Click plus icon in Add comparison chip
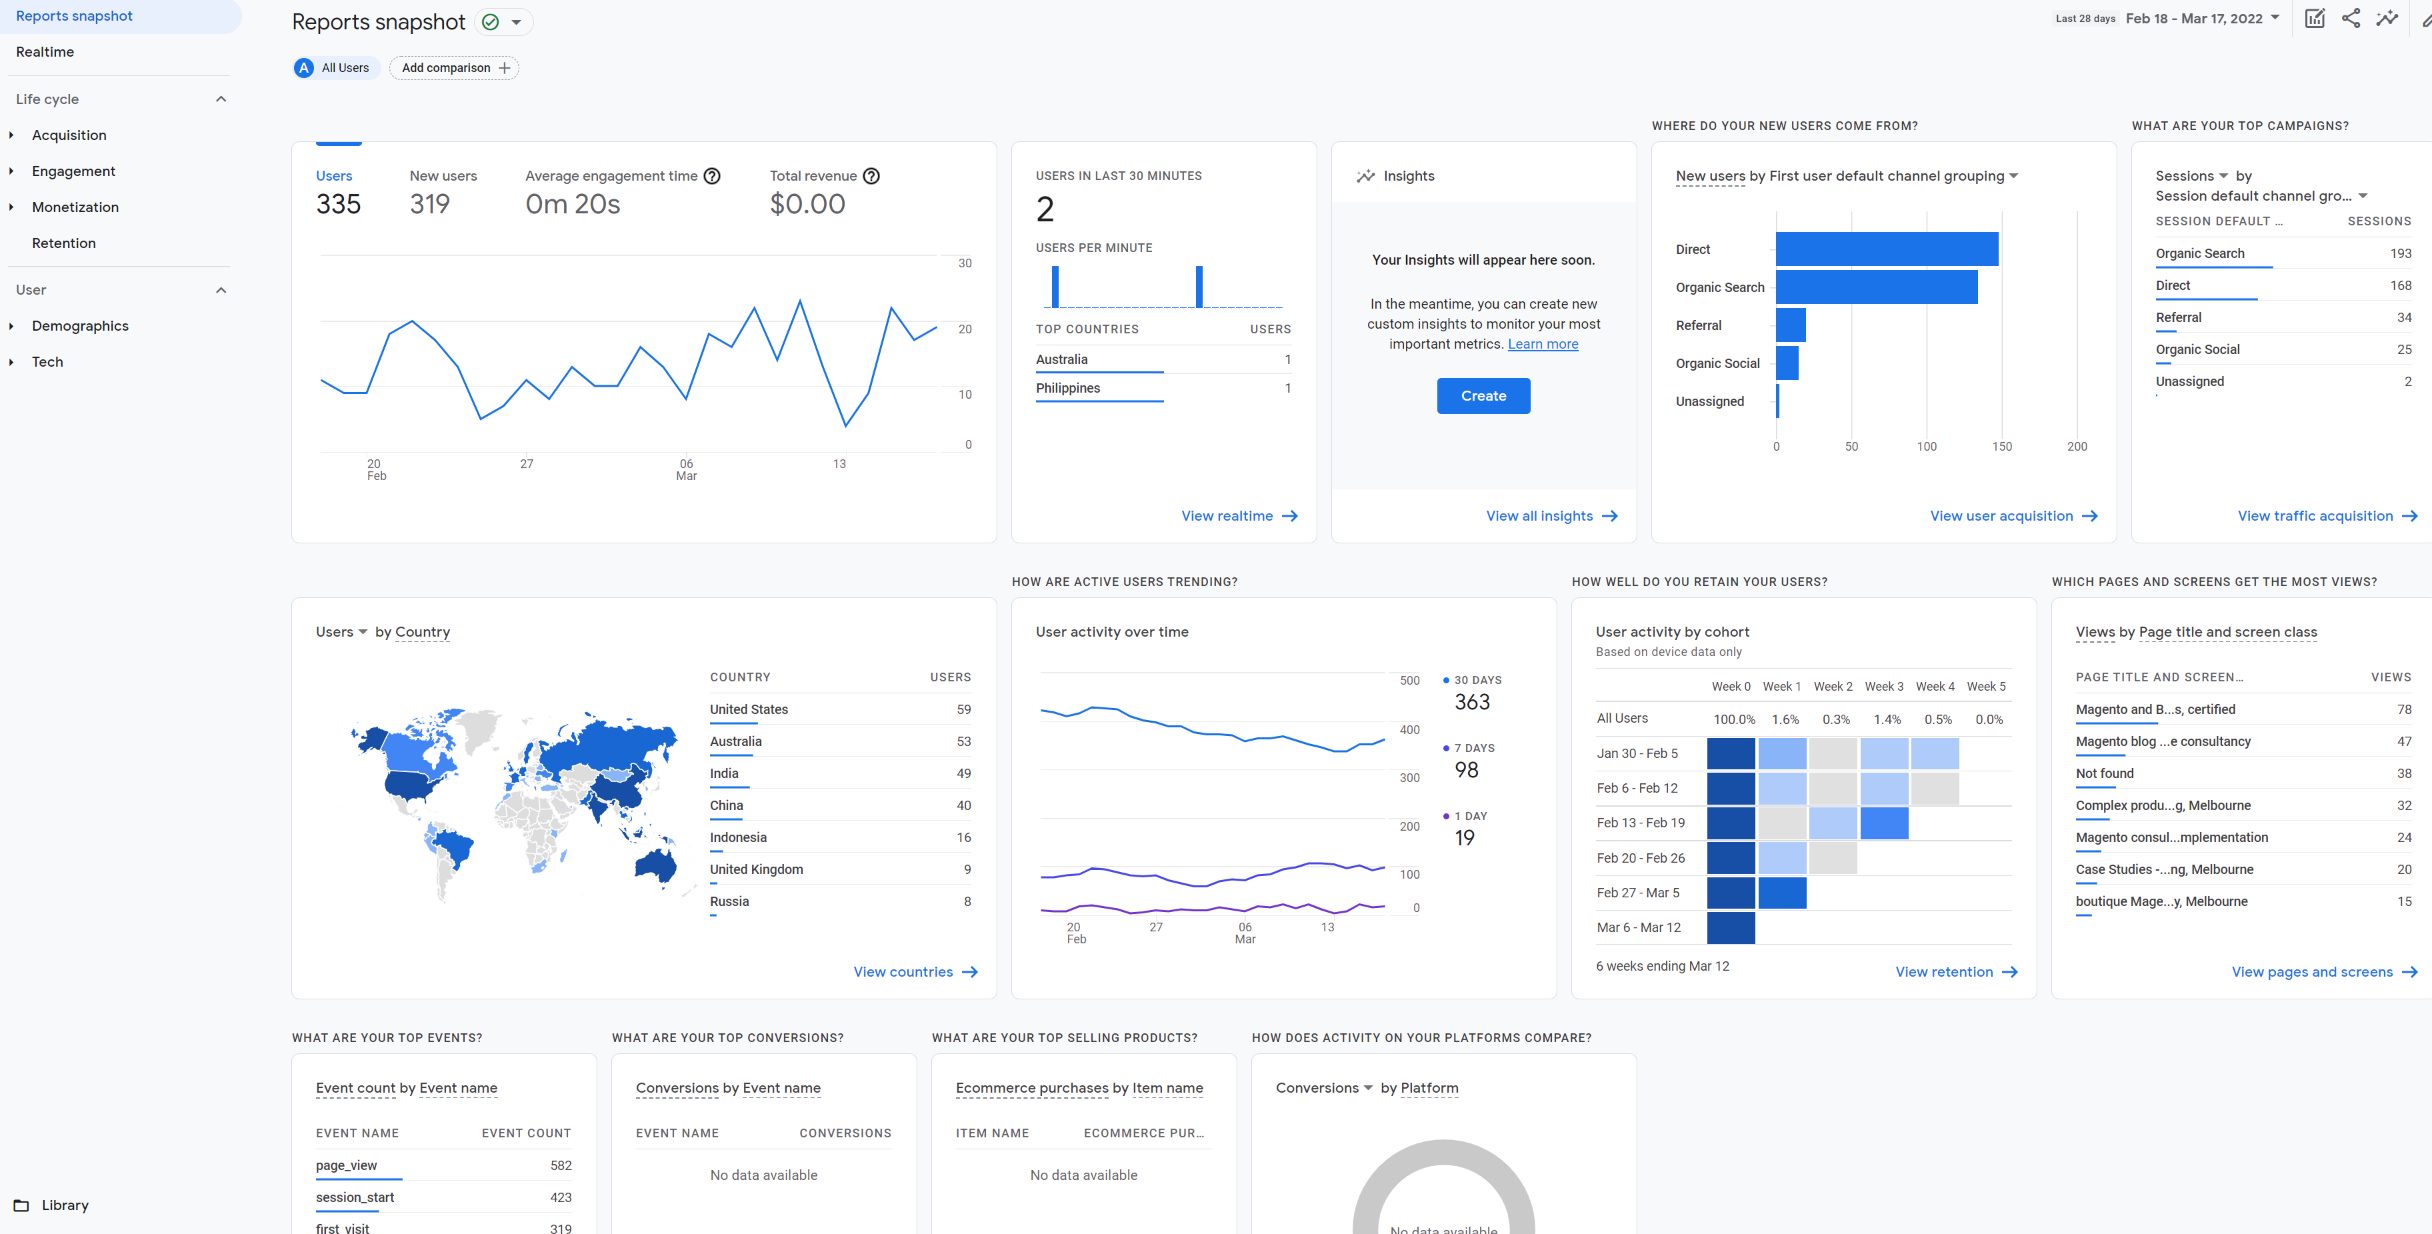The height and width of the screenshot is (1234, 2432). pyautogui.click(x=505, y=68)
